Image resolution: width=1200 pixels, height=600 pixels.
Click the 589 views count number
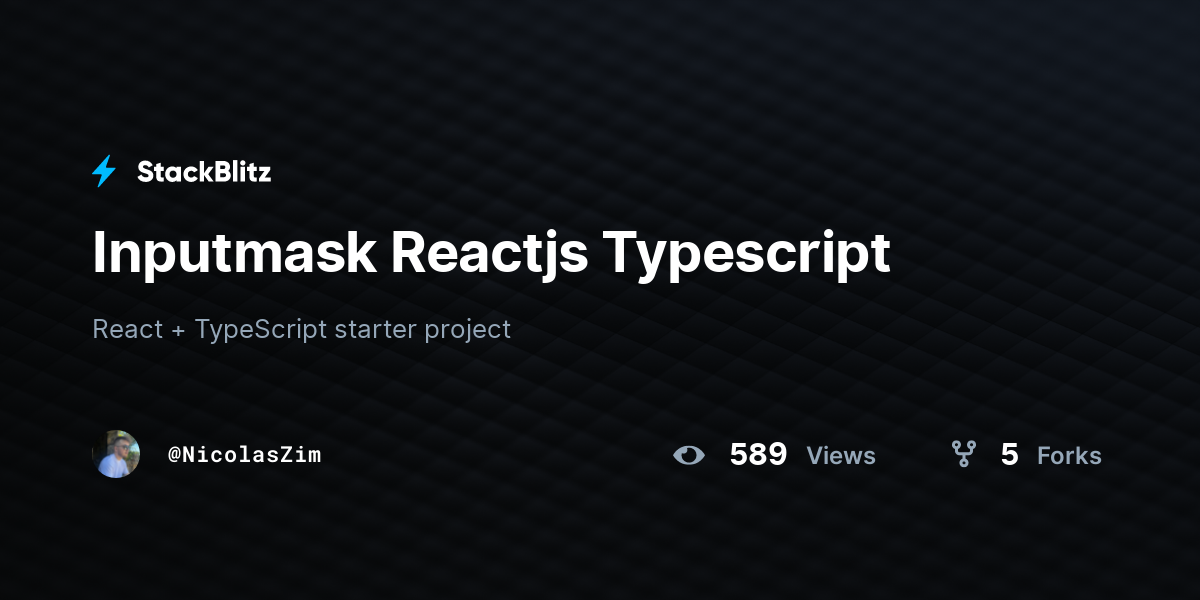tap(758, 455)
